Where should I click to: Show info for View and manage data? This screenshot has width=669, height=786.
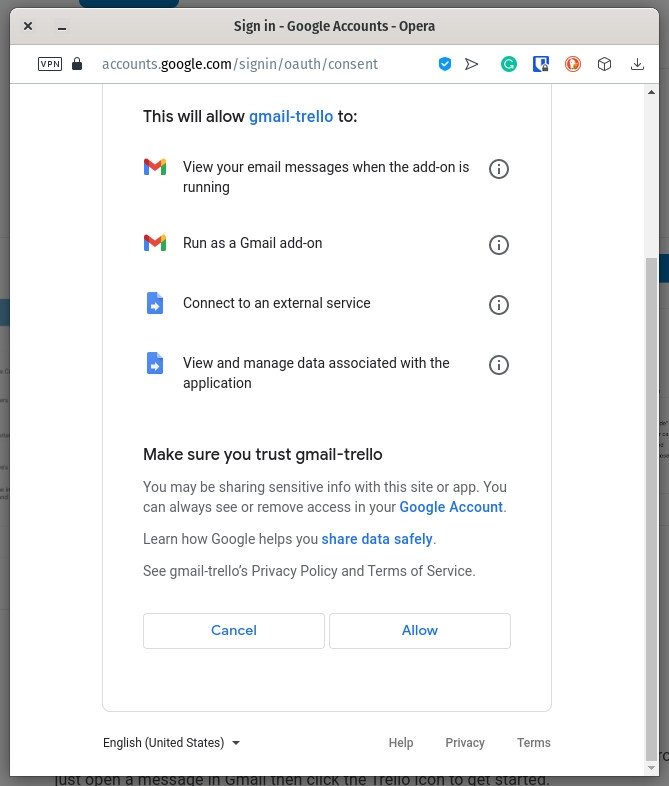point(499,365)
